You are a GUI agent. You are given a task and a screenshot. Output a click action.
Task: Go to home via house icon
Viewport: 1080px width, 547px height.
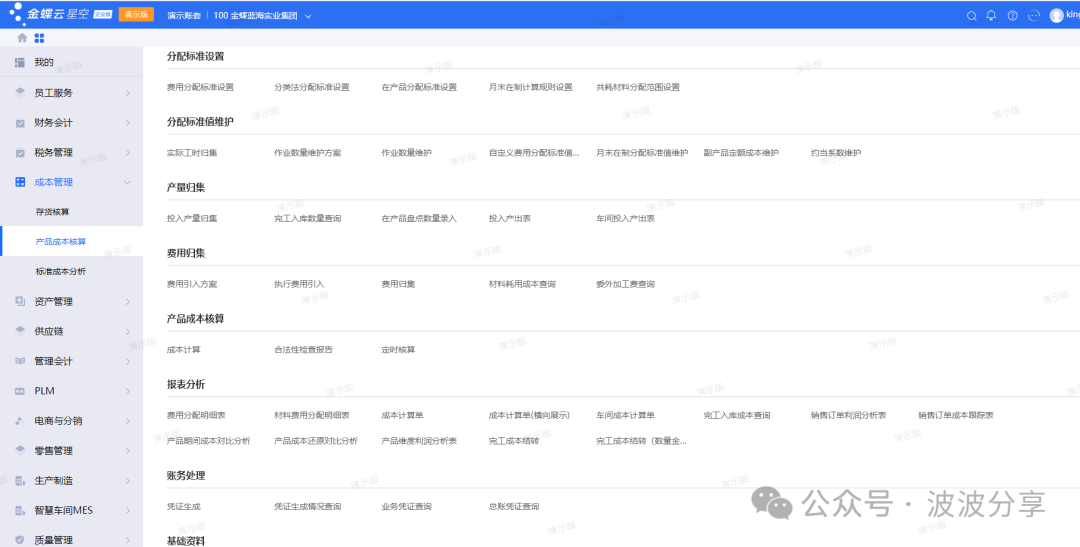[22, 38]
